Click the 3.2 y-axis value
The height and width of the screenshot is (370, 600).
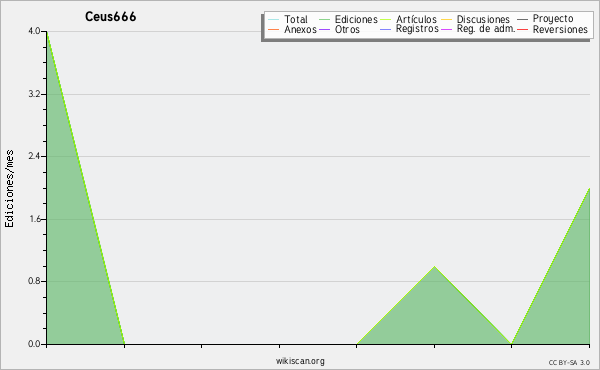point(34,94)
